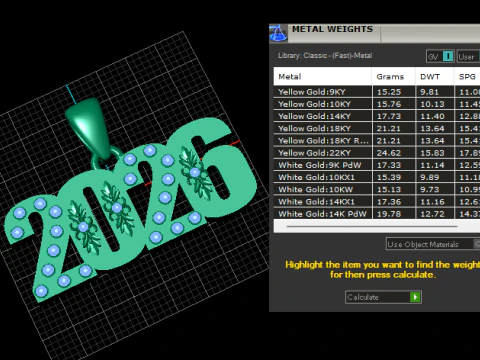
Task: Select the Yellow Gold:14KY row
Action: [377, 116]
